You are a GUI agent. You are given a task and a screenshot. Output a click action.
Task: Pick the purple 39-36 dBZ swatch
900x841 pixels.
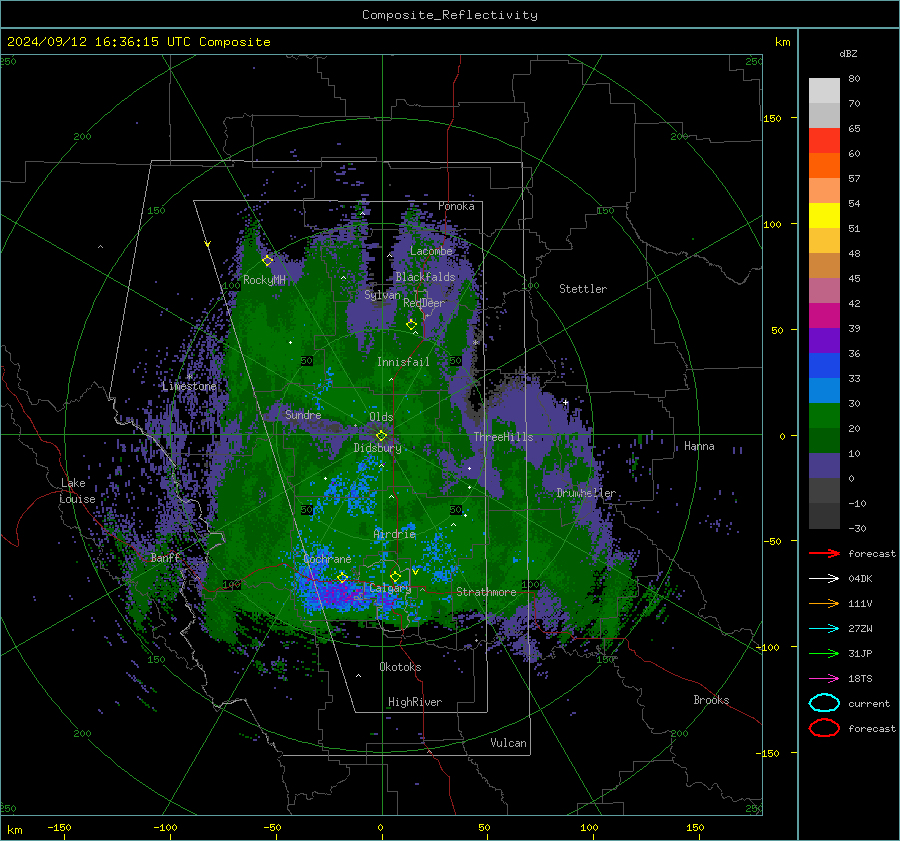[824, 340]
